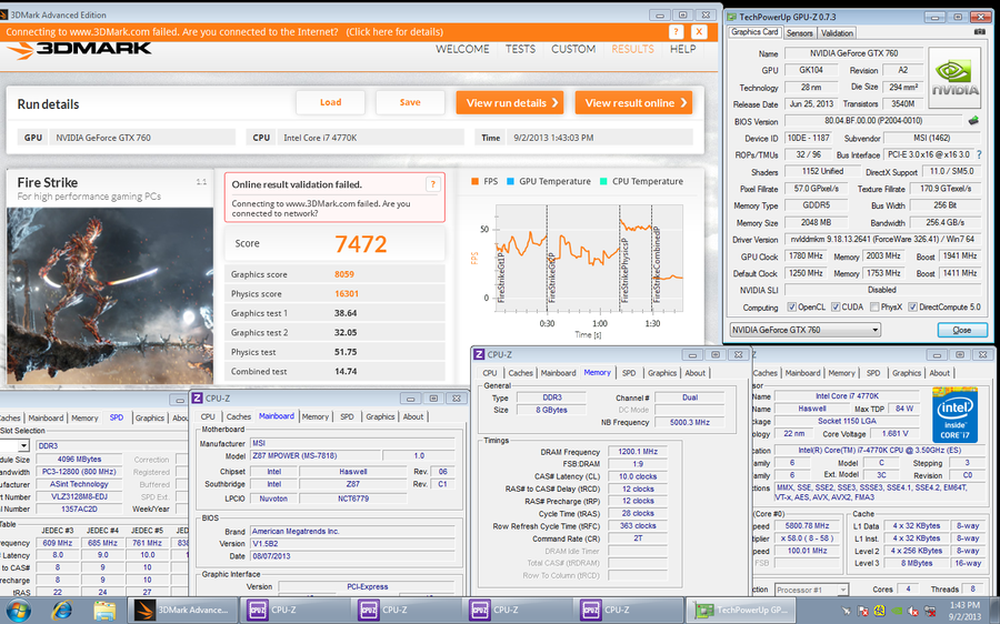The height and width of the screenshot is (624, 1000).
Task: Click the 3DMark logo
Action: click(x=79, y=50)
